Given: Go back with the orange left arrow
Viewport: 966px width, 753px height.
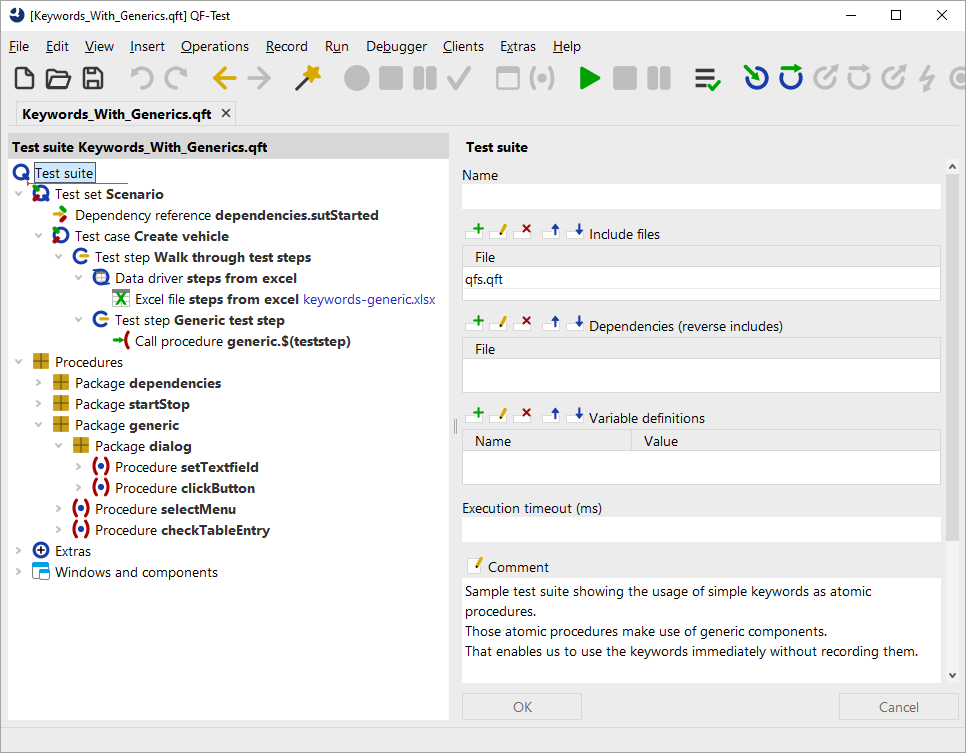Looking at the screenshot, I should coord(224,78).
